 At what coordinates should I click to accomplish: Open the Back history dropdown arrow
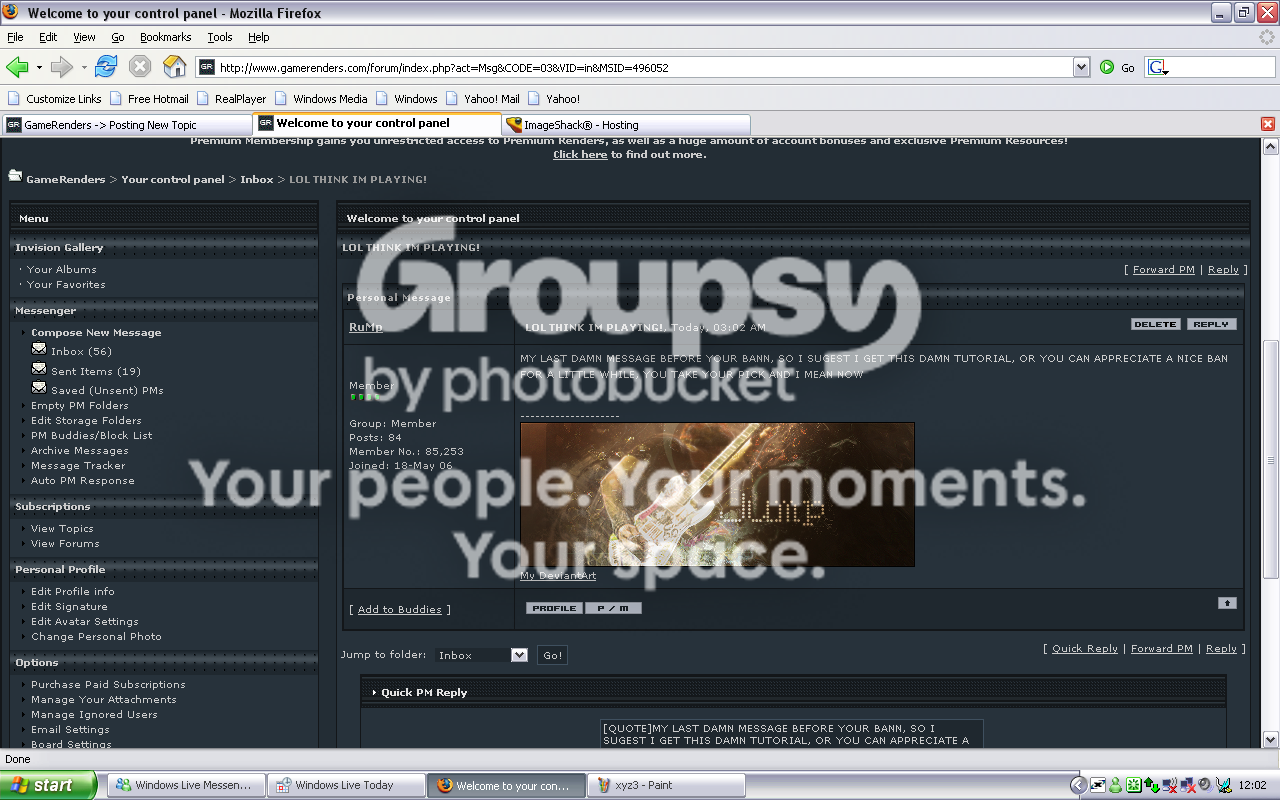(x=39, y=68)
